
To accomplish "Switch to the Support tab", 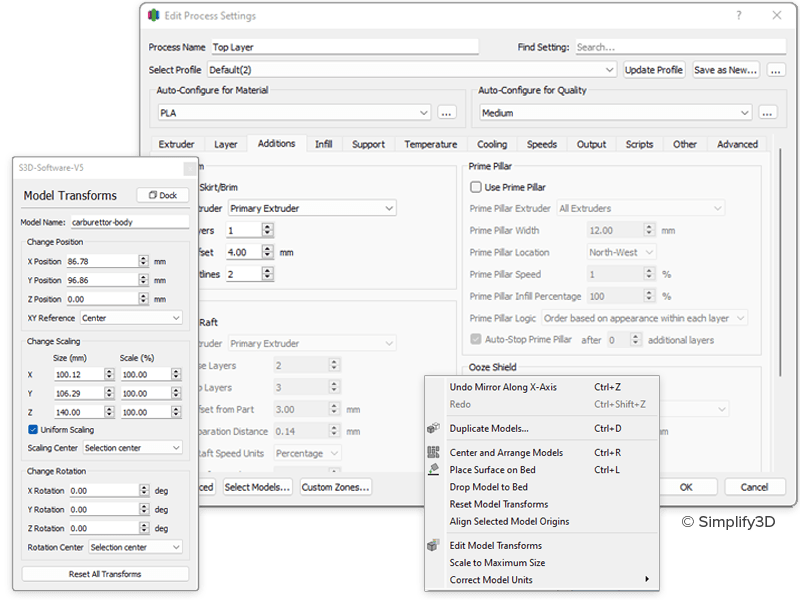I will point(368,144).
